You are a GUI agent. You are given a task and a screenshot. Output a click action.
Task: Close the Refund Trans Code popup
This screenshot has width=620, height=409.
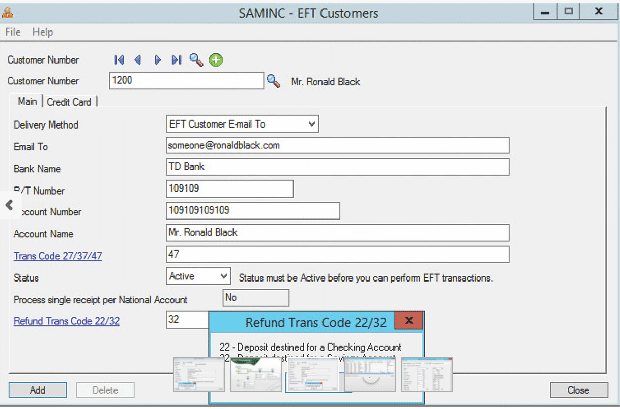click(408, 322)
